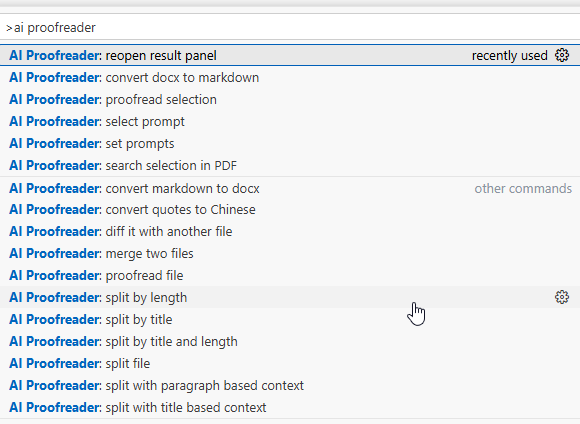Open keybinding gear for reopen result panel

[x=562, y=55]
